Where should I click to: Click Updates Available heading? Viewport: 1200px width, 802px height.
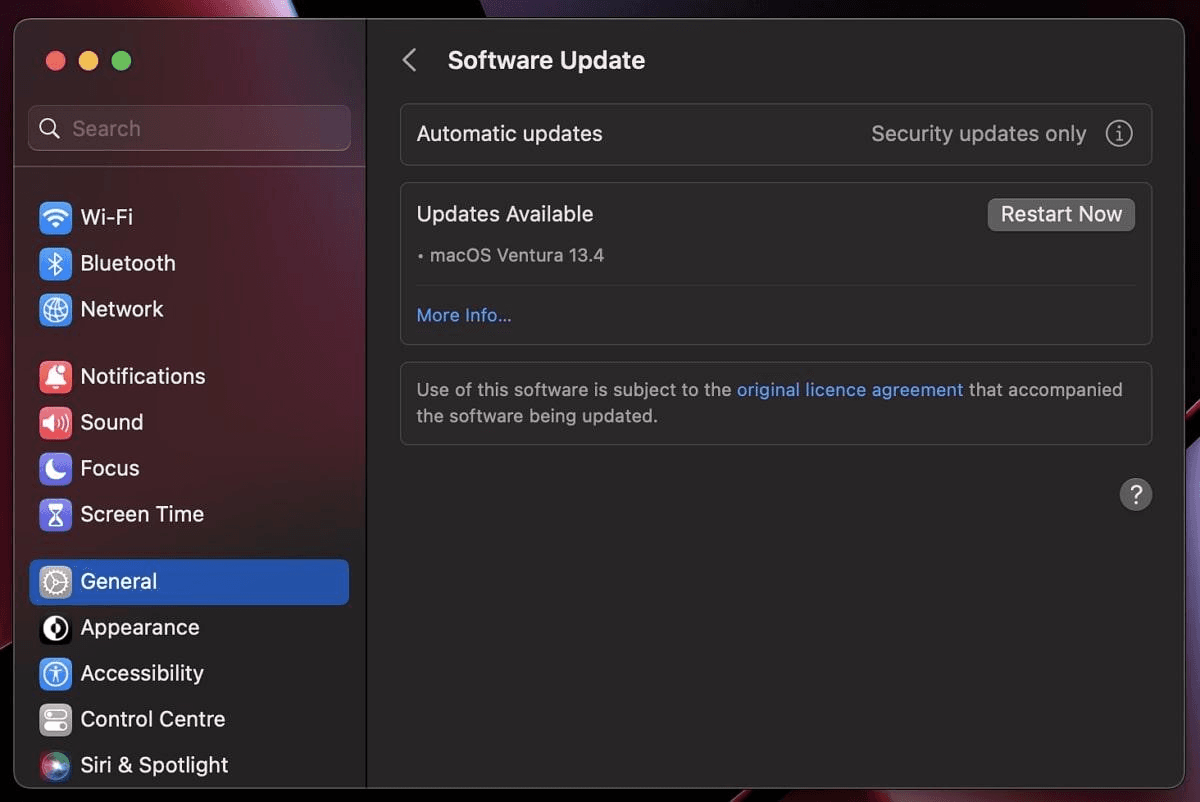[505, 214]
